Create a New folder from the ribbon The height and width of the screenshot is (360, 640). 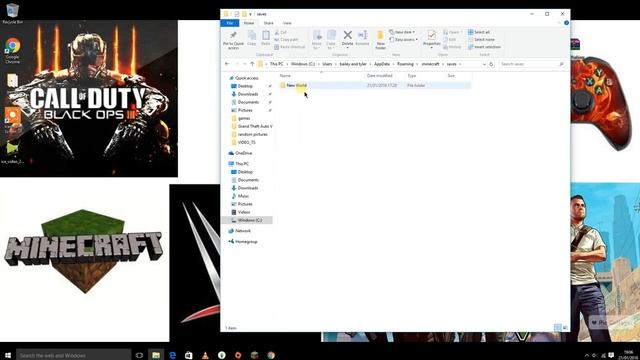(x=380, y=40)
